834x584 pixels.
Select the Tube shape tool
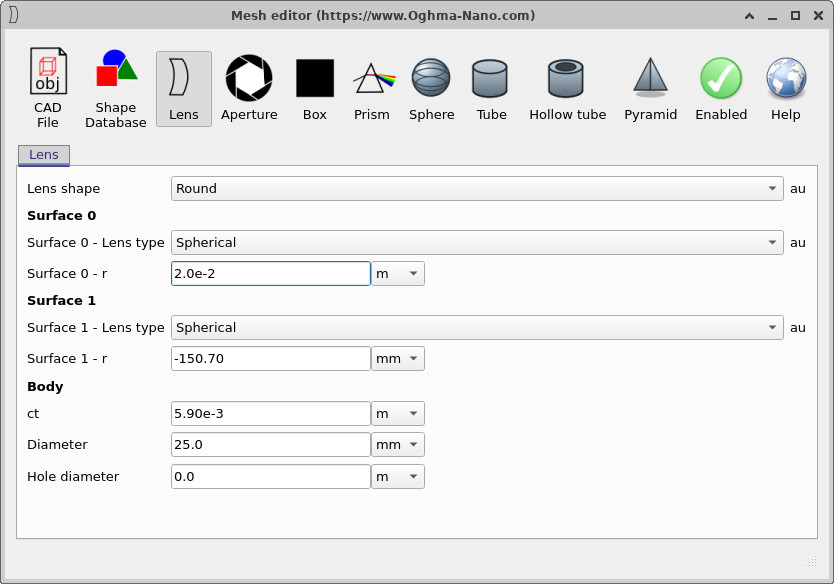click(491, 87)
